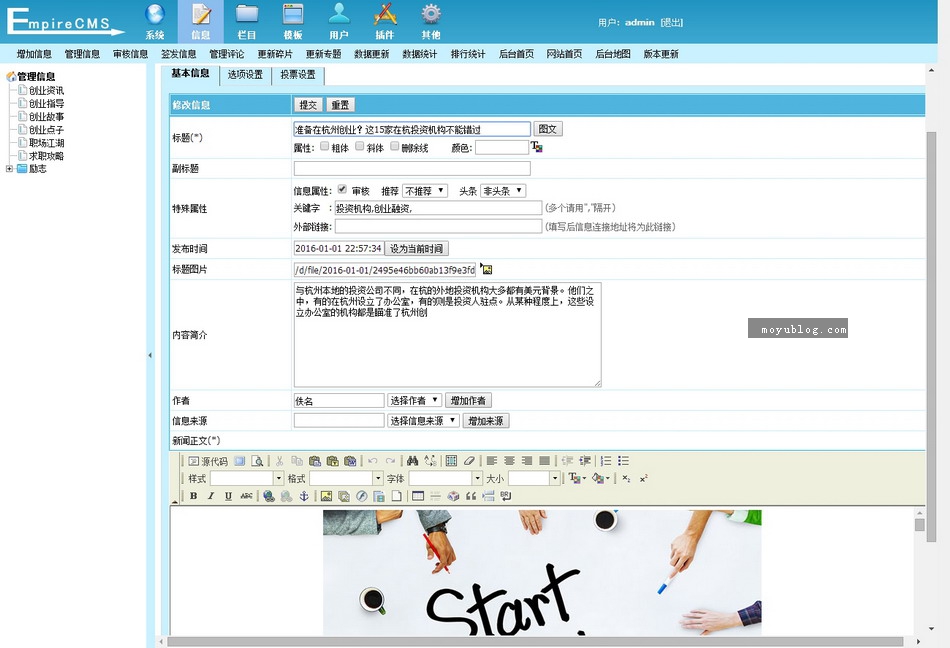950x648 pixels.
Task: Check the 斜体 italic title checkbox
Action: click(359, 146)
